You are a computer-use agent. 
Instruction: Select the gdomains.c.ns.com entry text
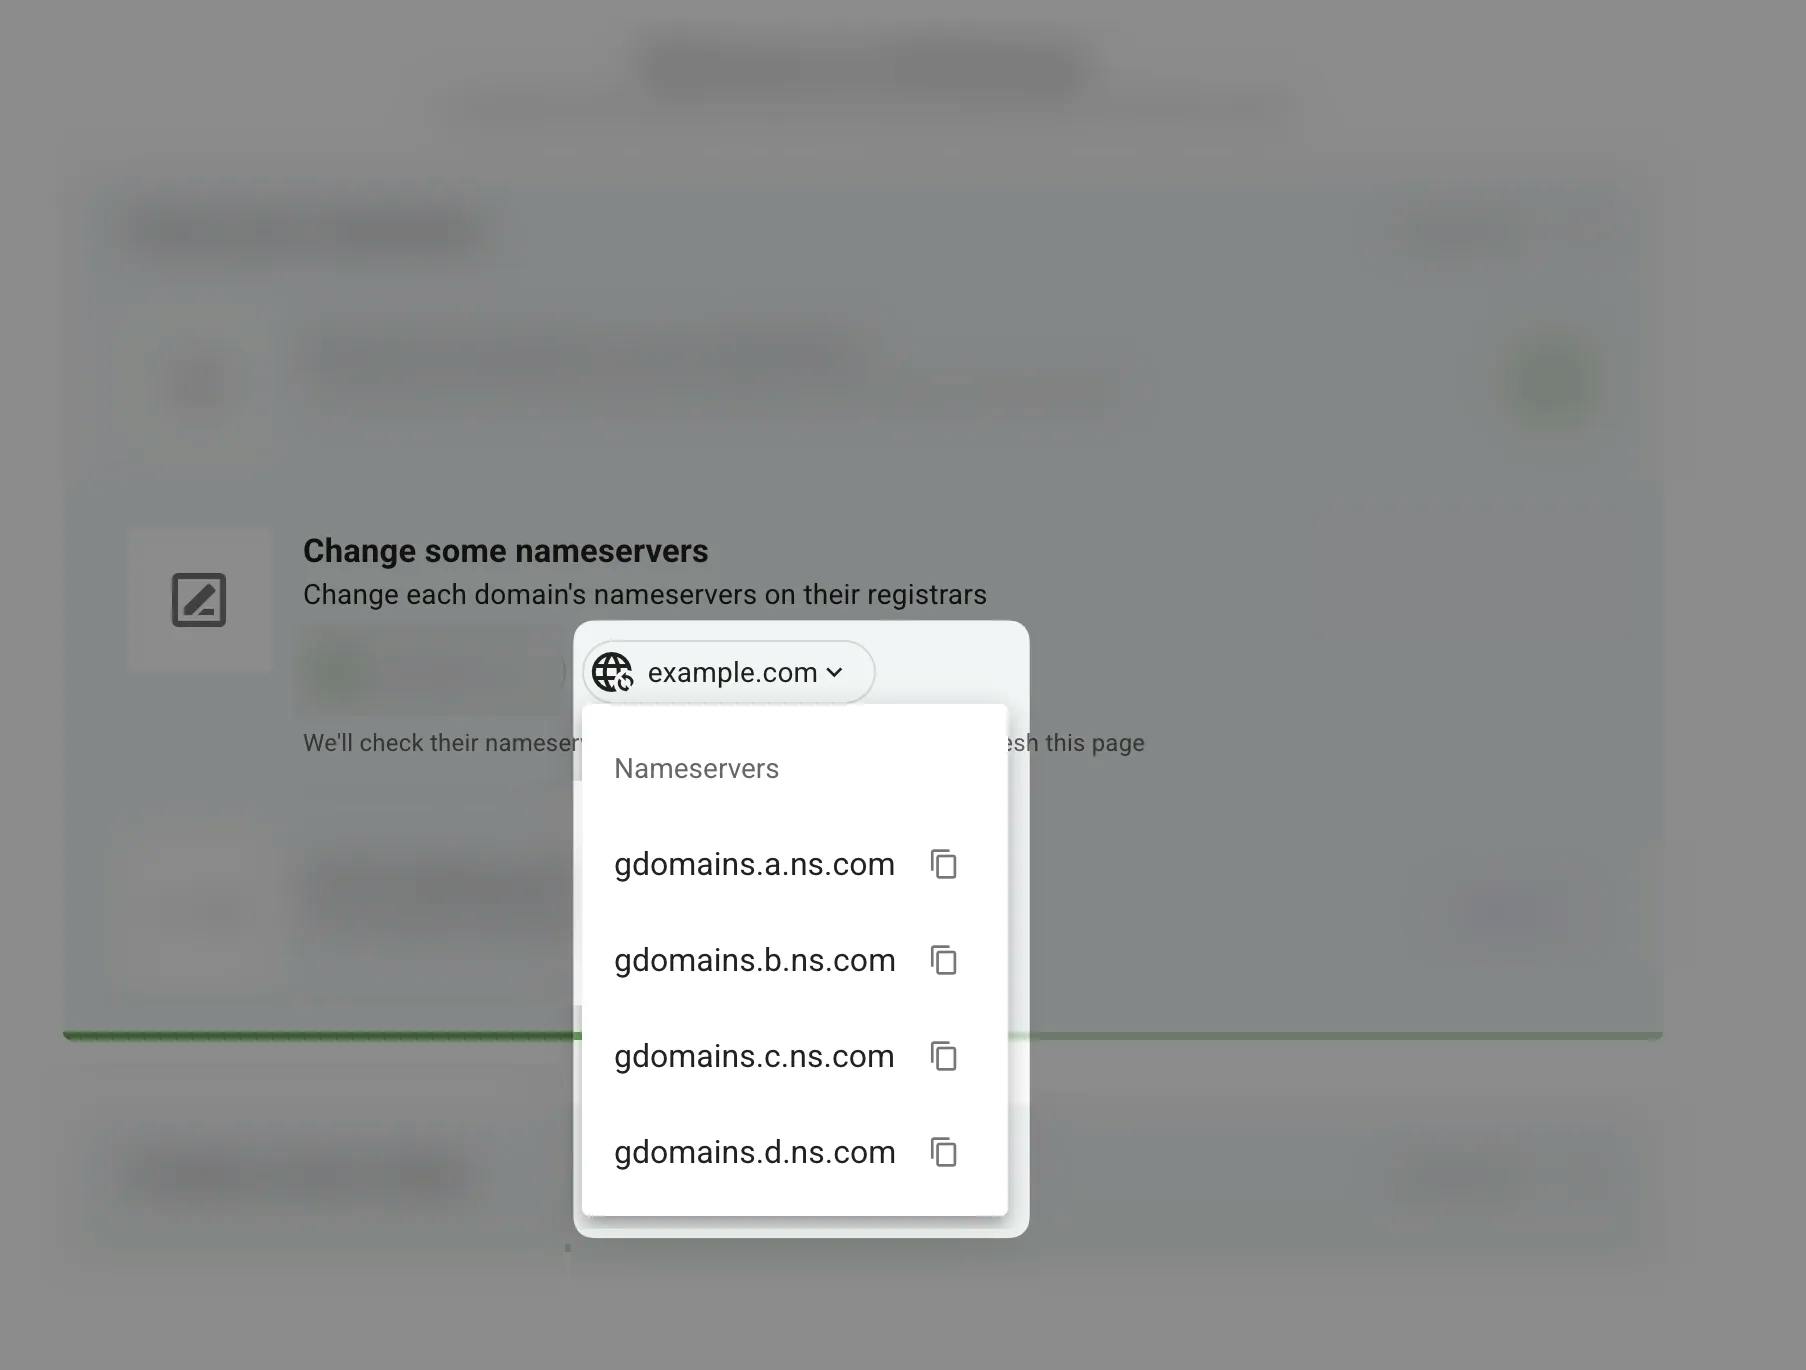(754, 1056)
